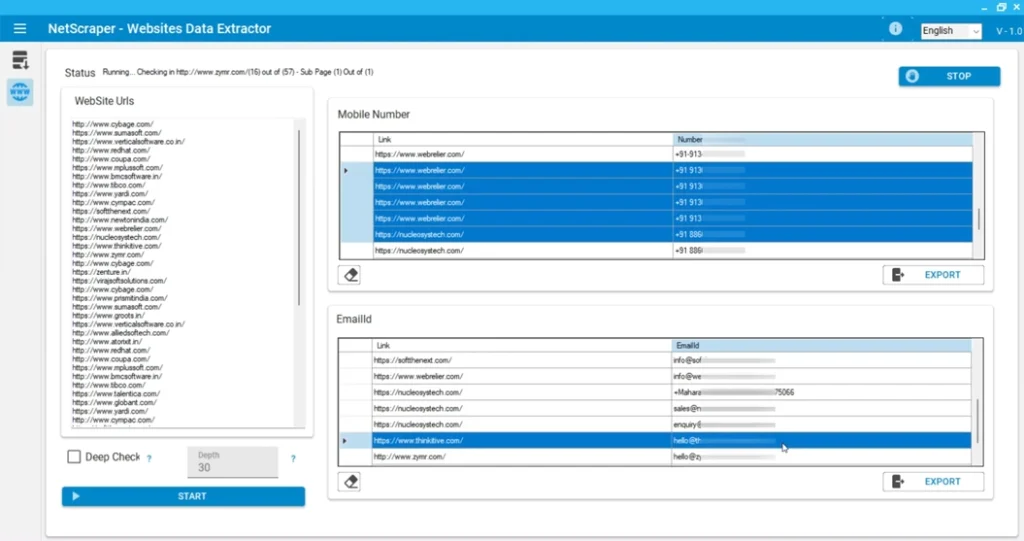
Task: Export the Mobile Number results
Action: tap(933, 275)
